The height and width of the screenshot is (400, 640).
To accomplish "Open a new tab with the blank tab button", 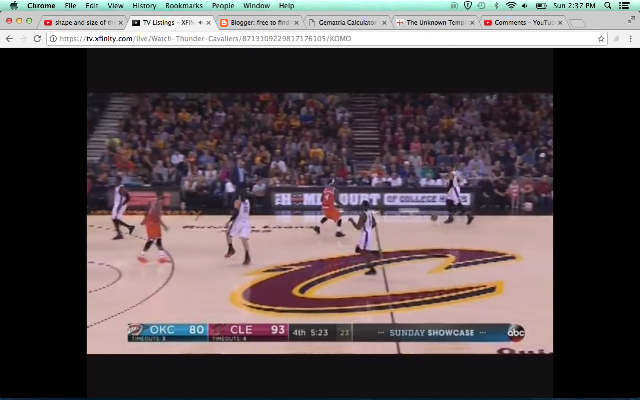I will 577,23.
